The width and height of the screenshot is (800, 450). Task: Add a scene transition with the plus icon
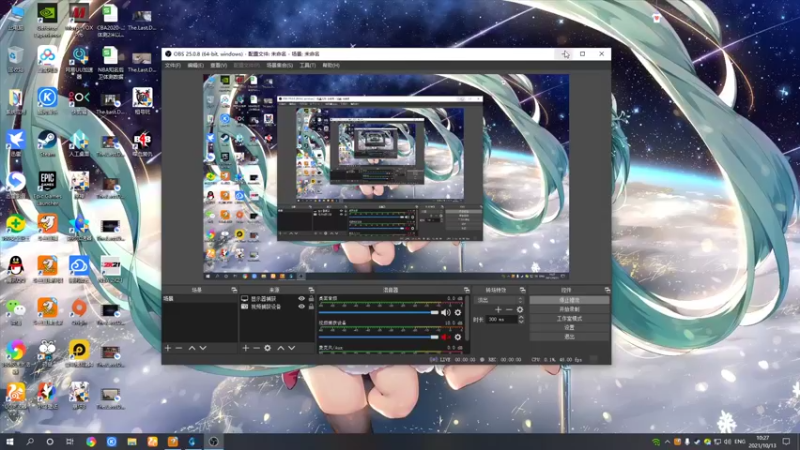(498, 309)
